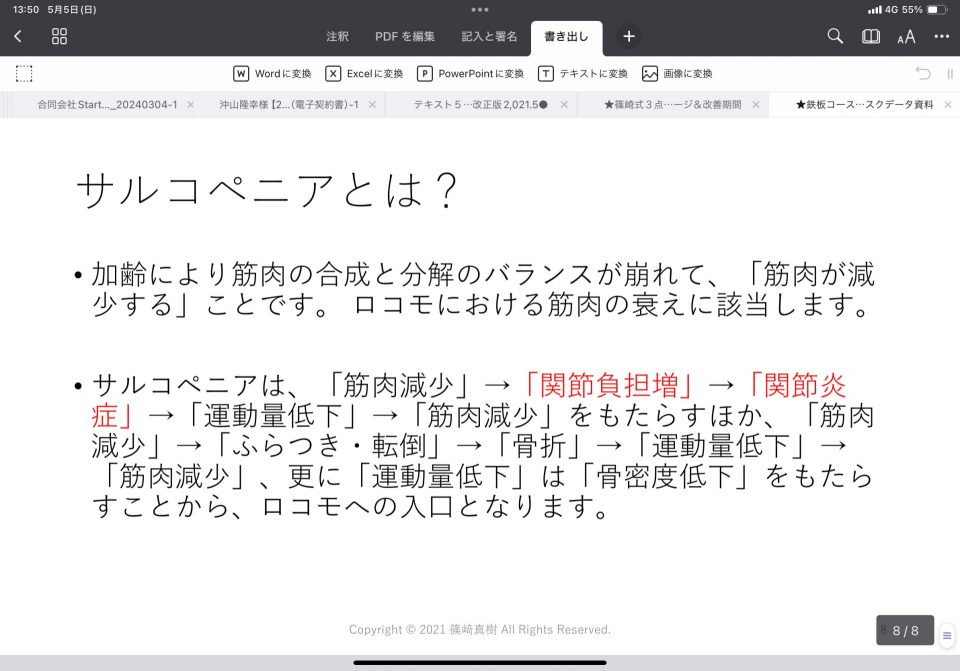The width and height of the screenshot is (960, 671).
Task: Open text size AA settings
Action: pyautogui.click(x=906, y=37)
